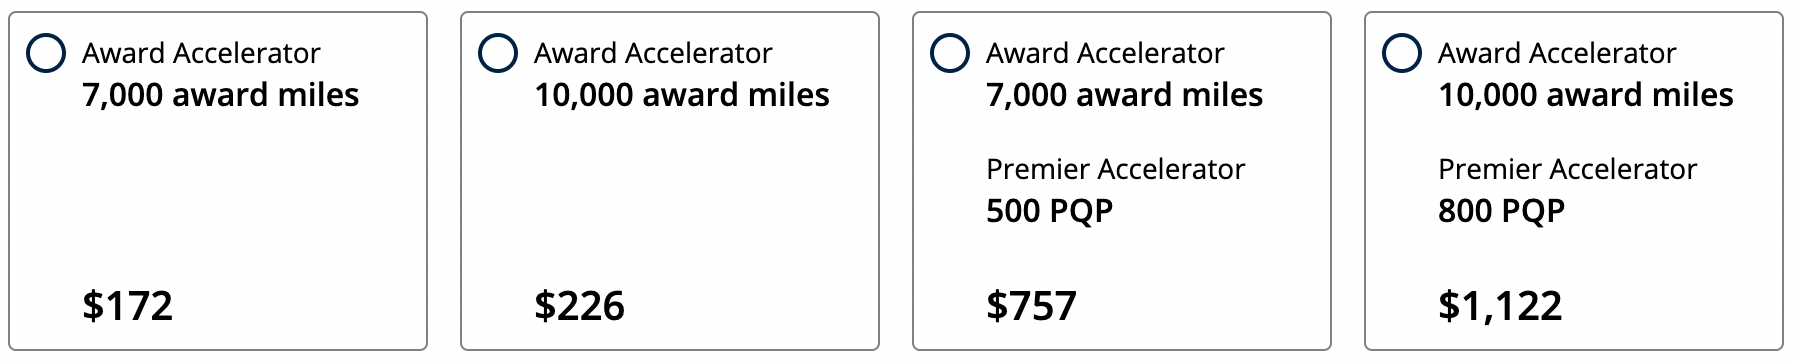This screenshot has height=362, width=1794.
Task: Click 7,000 award miles in $757 card
Action: point(1124,95)
